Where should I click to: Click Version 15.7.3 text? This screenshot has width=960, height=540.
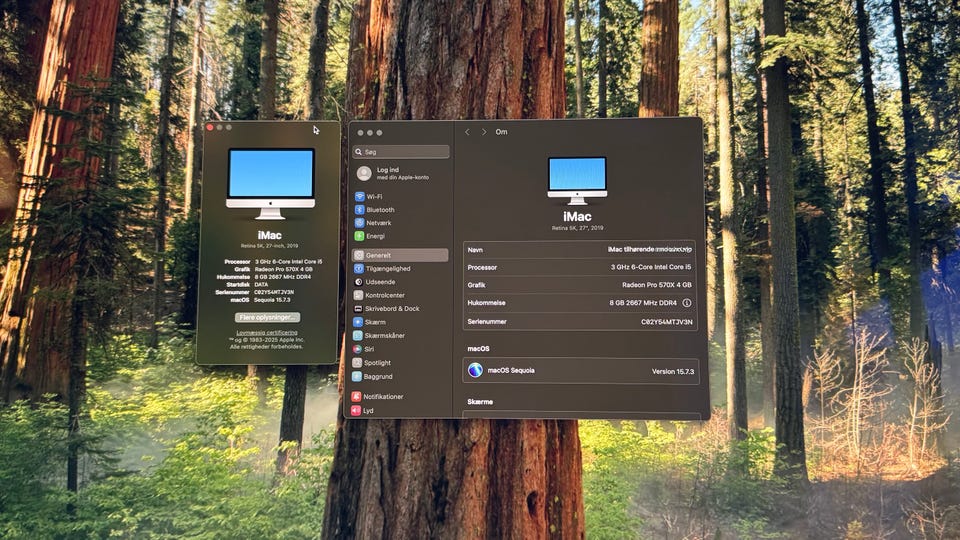pos(672,372)
